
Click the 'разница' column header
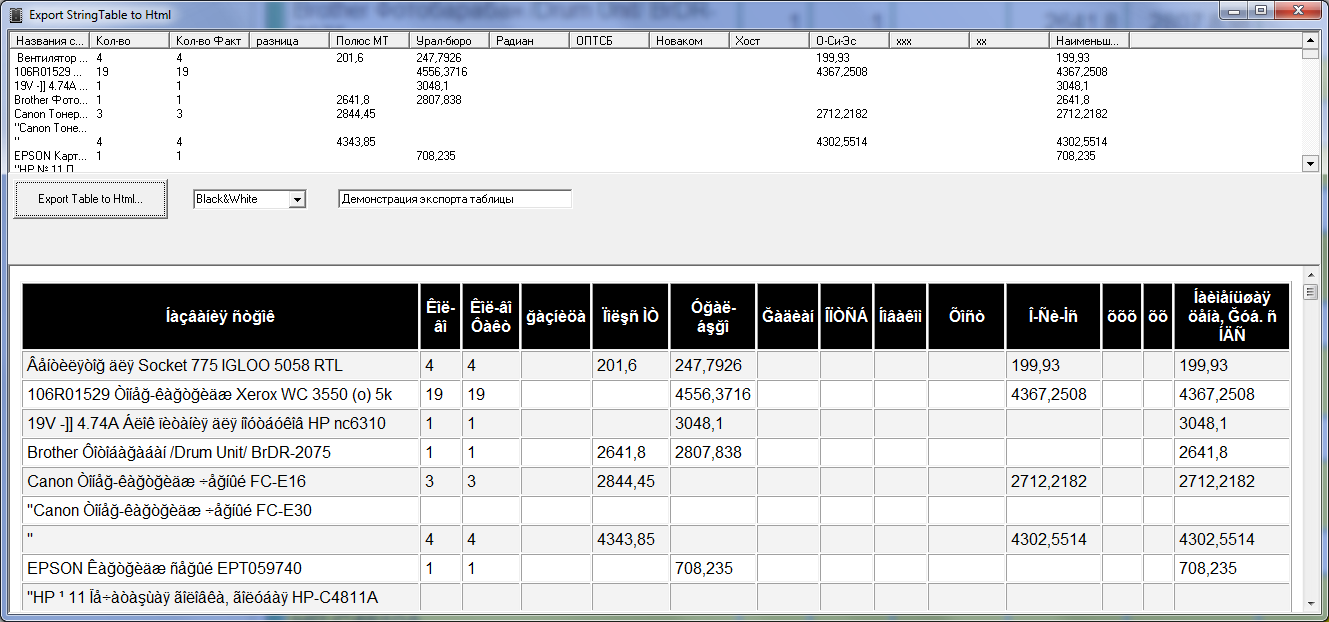(x=290, y=41)
